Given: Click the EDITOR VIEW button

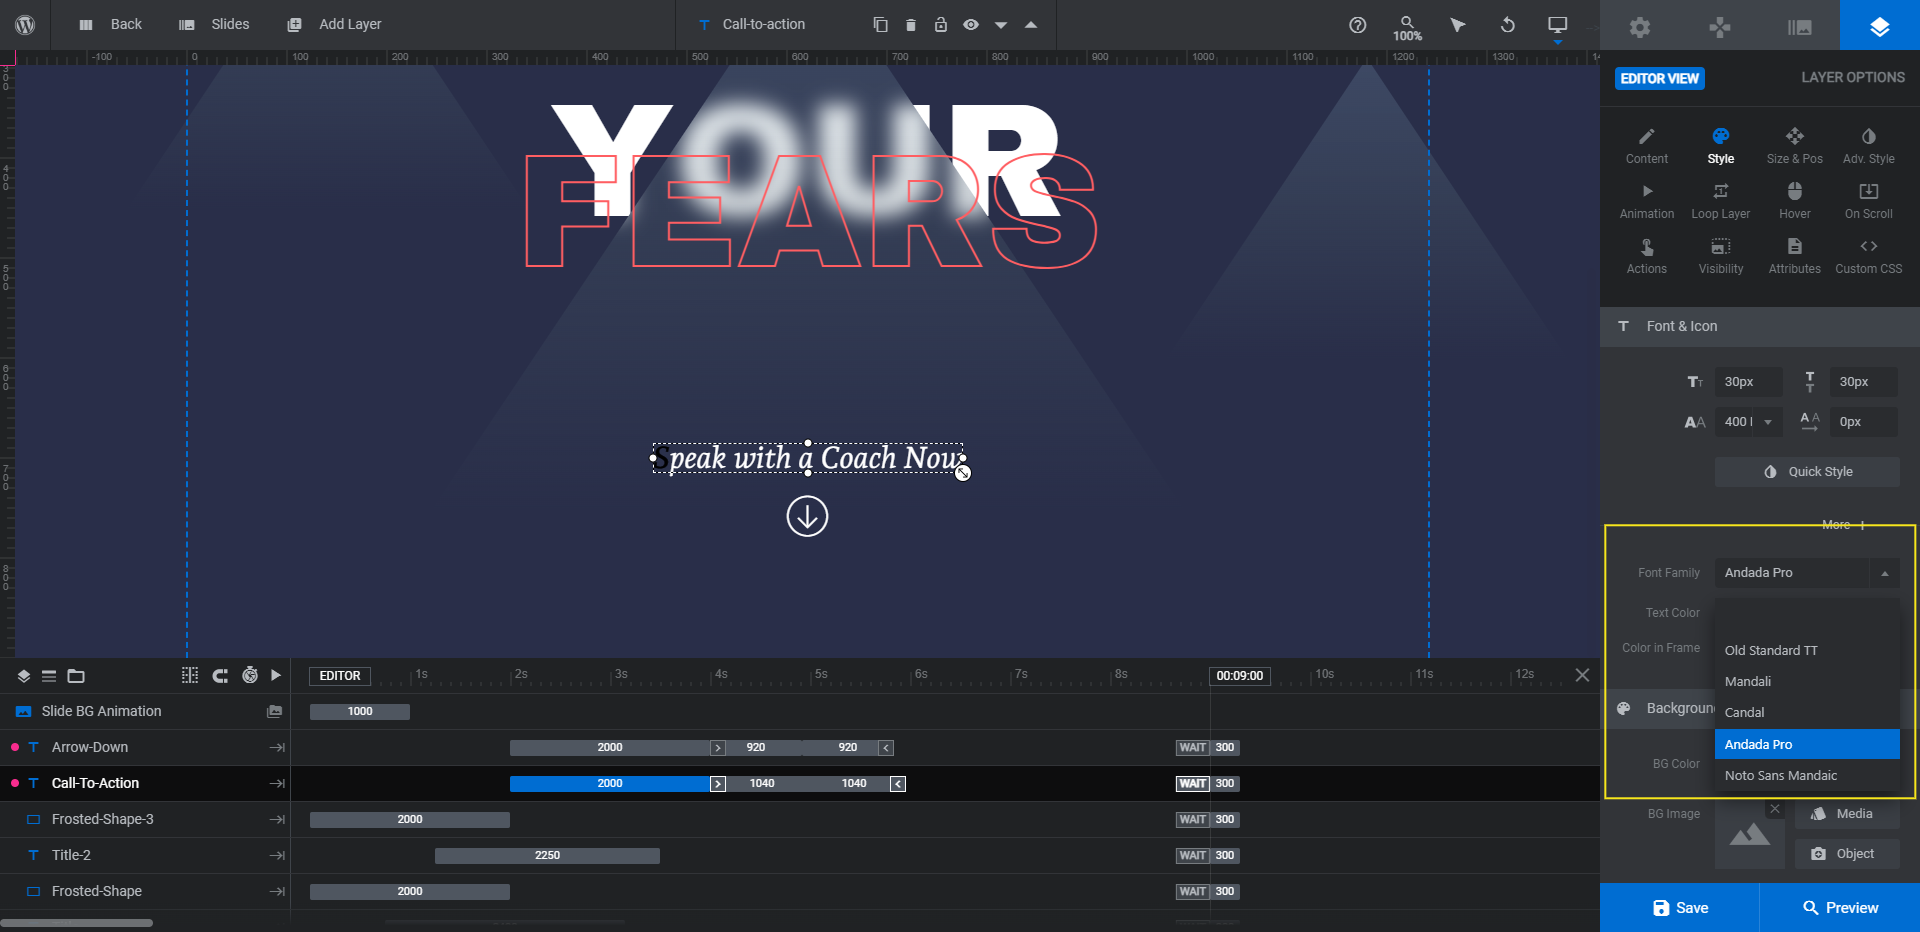Looking at the screenshot, I should click(x=1660, y=78).
